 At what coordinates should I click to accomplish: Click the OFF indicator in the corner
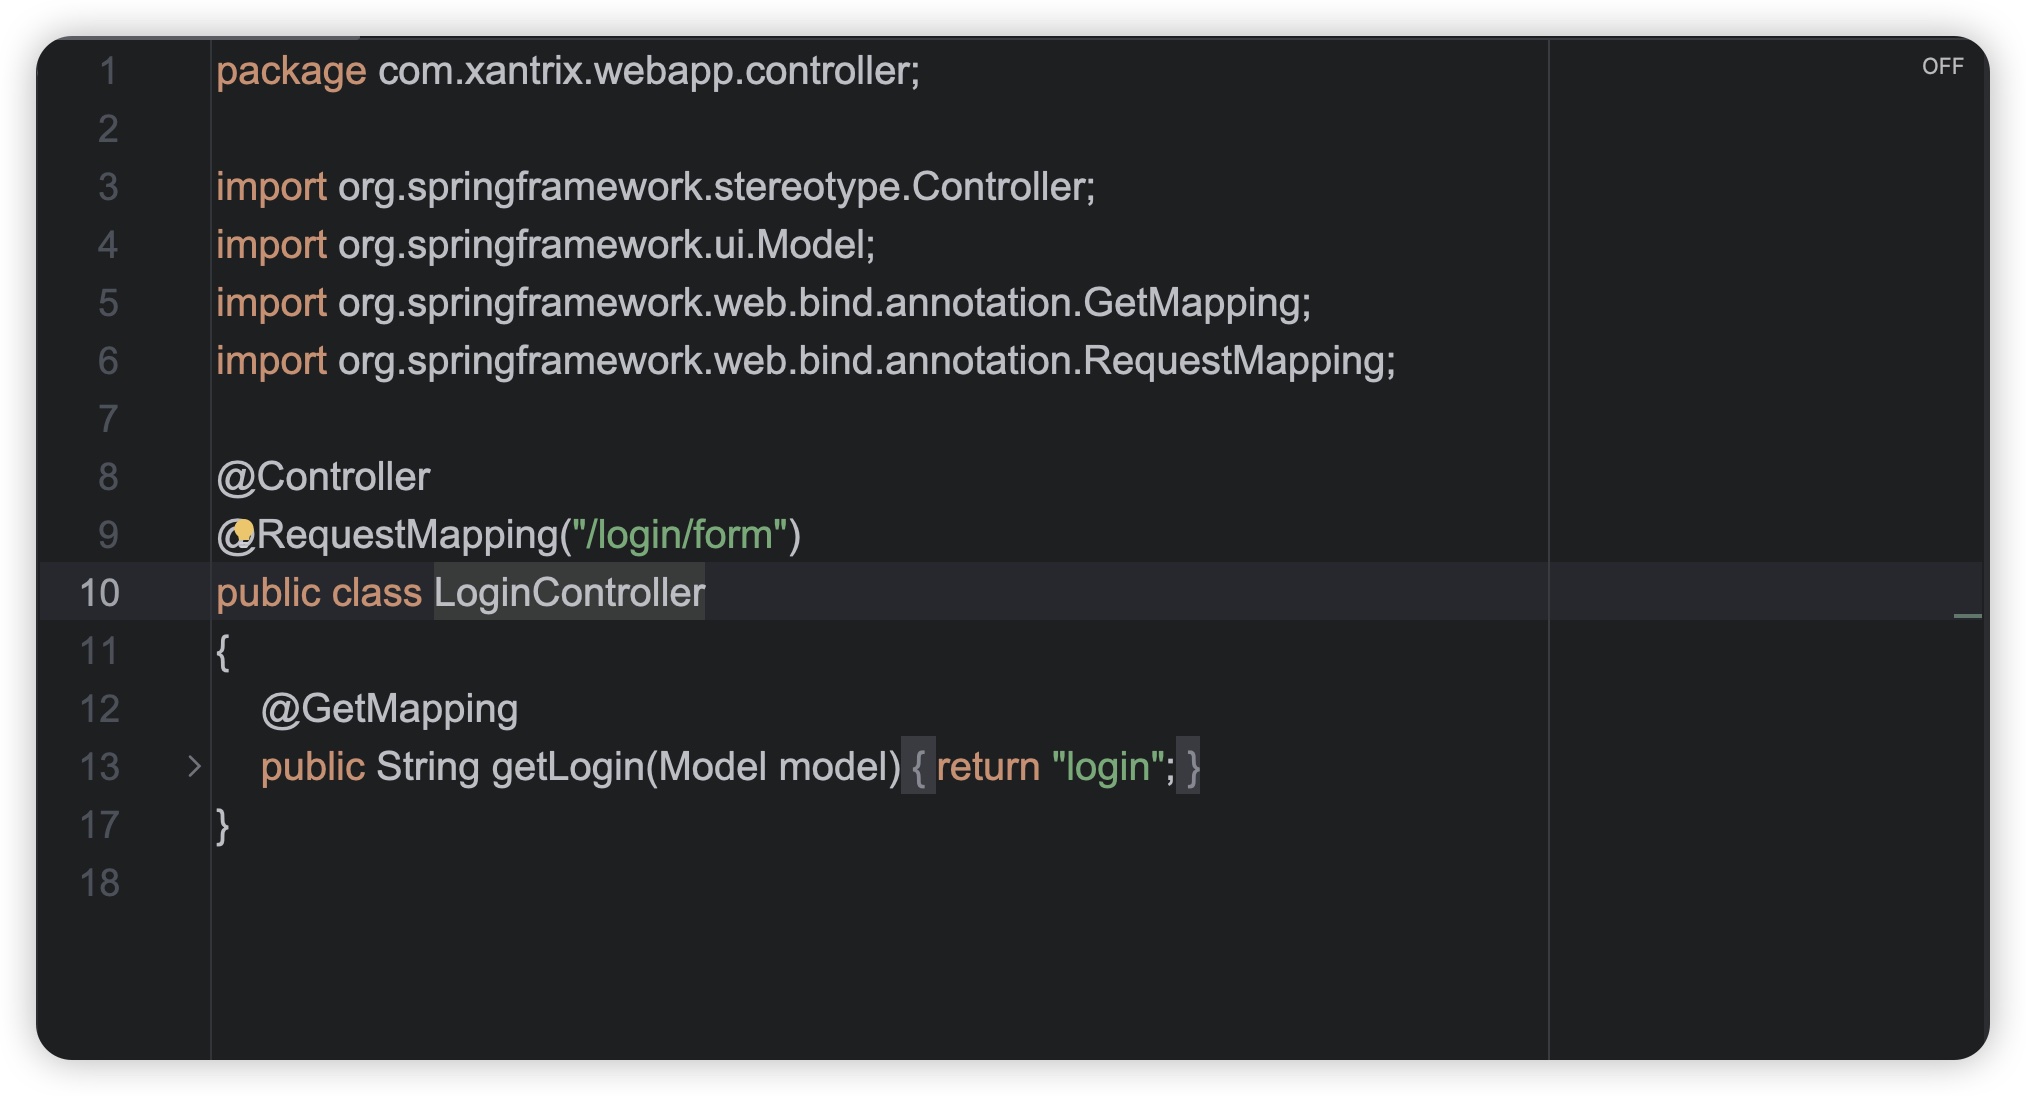(1942, 66)
